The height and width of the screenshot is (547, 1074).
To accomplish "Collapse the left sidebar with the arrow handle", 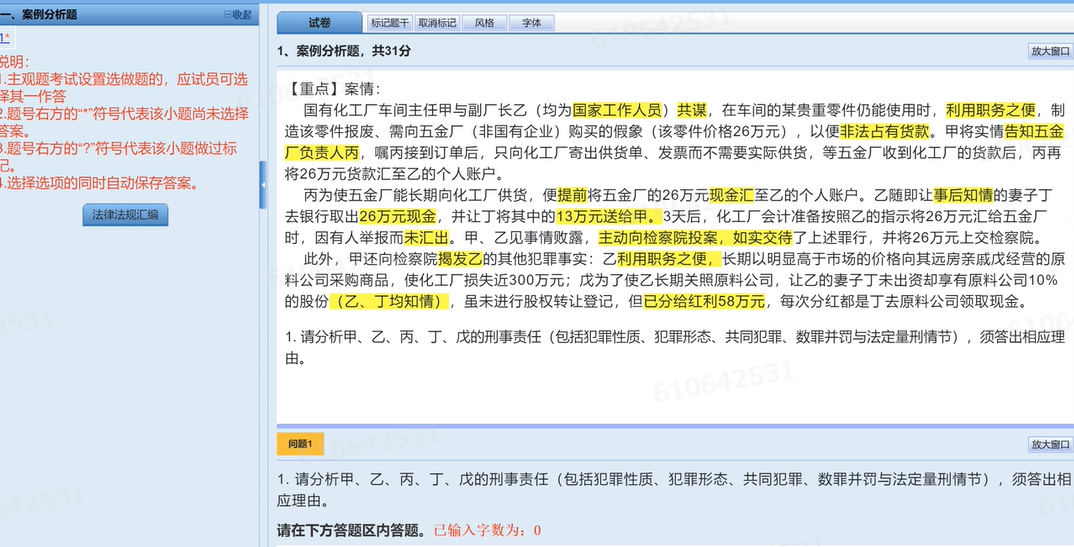I will 263,186.
